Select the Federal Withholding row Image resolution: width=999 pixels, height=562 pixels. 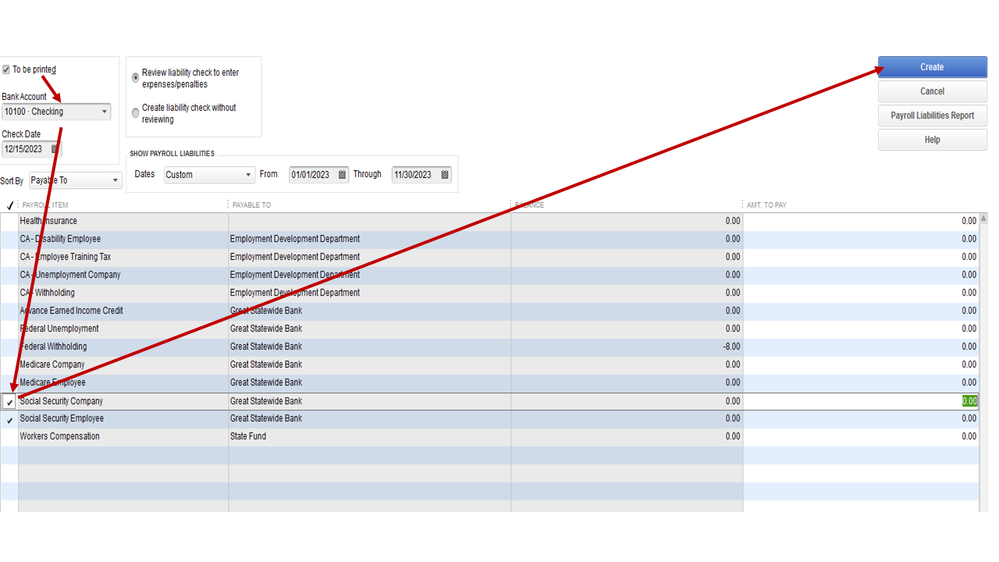(x=489, y=347)
